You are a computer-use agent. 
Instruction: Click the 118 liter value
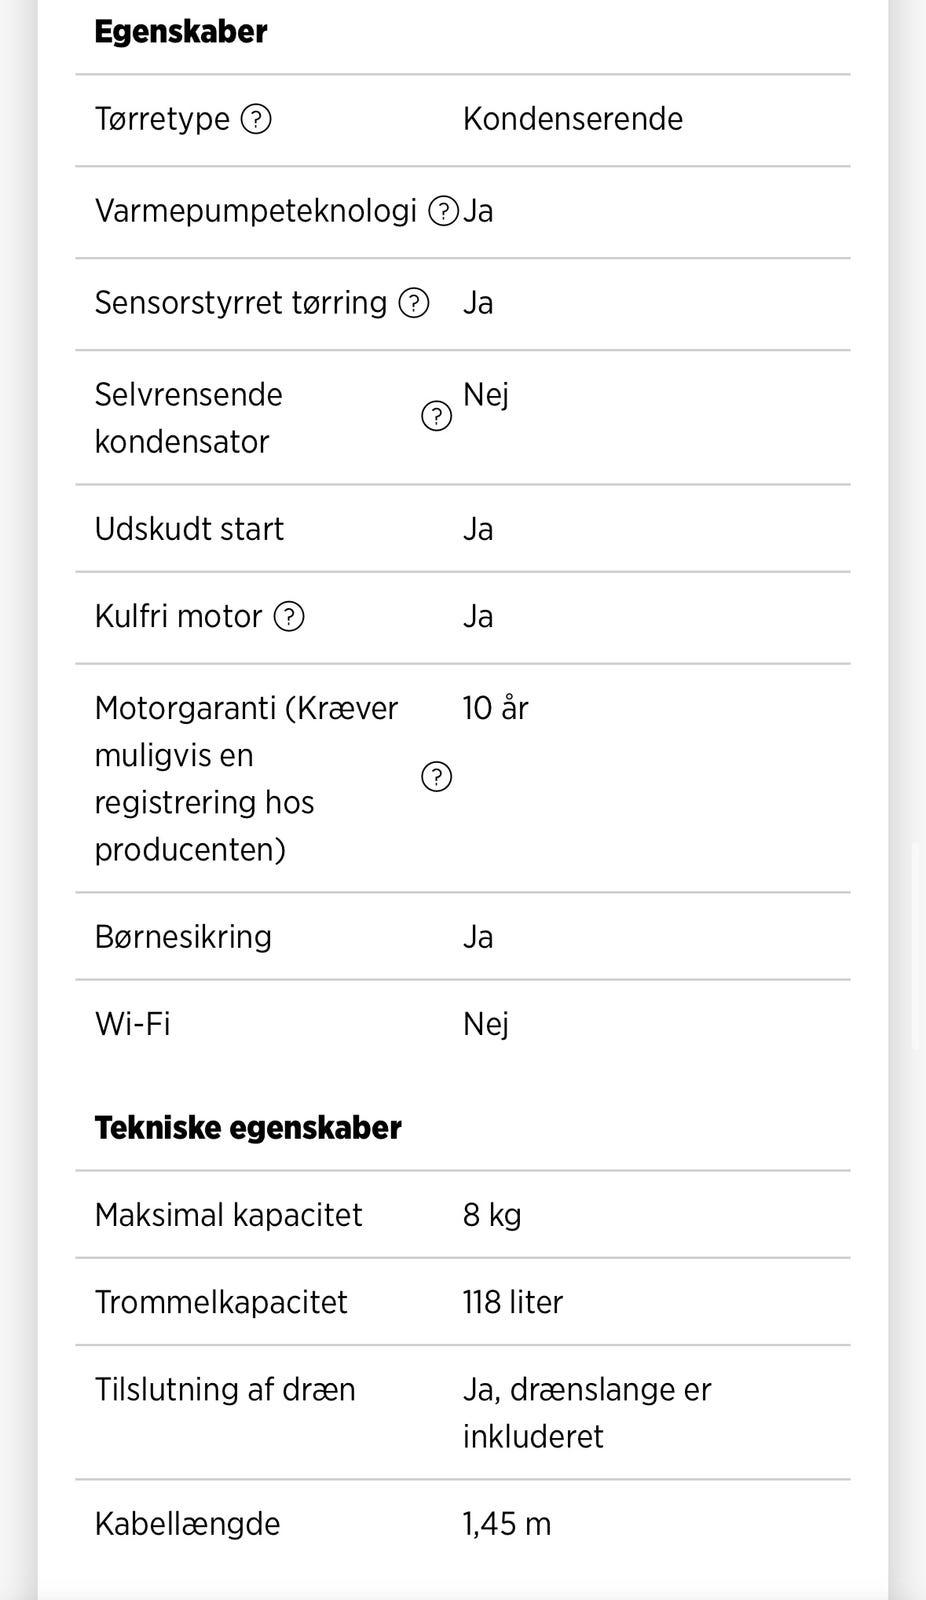click(512, 1302)
